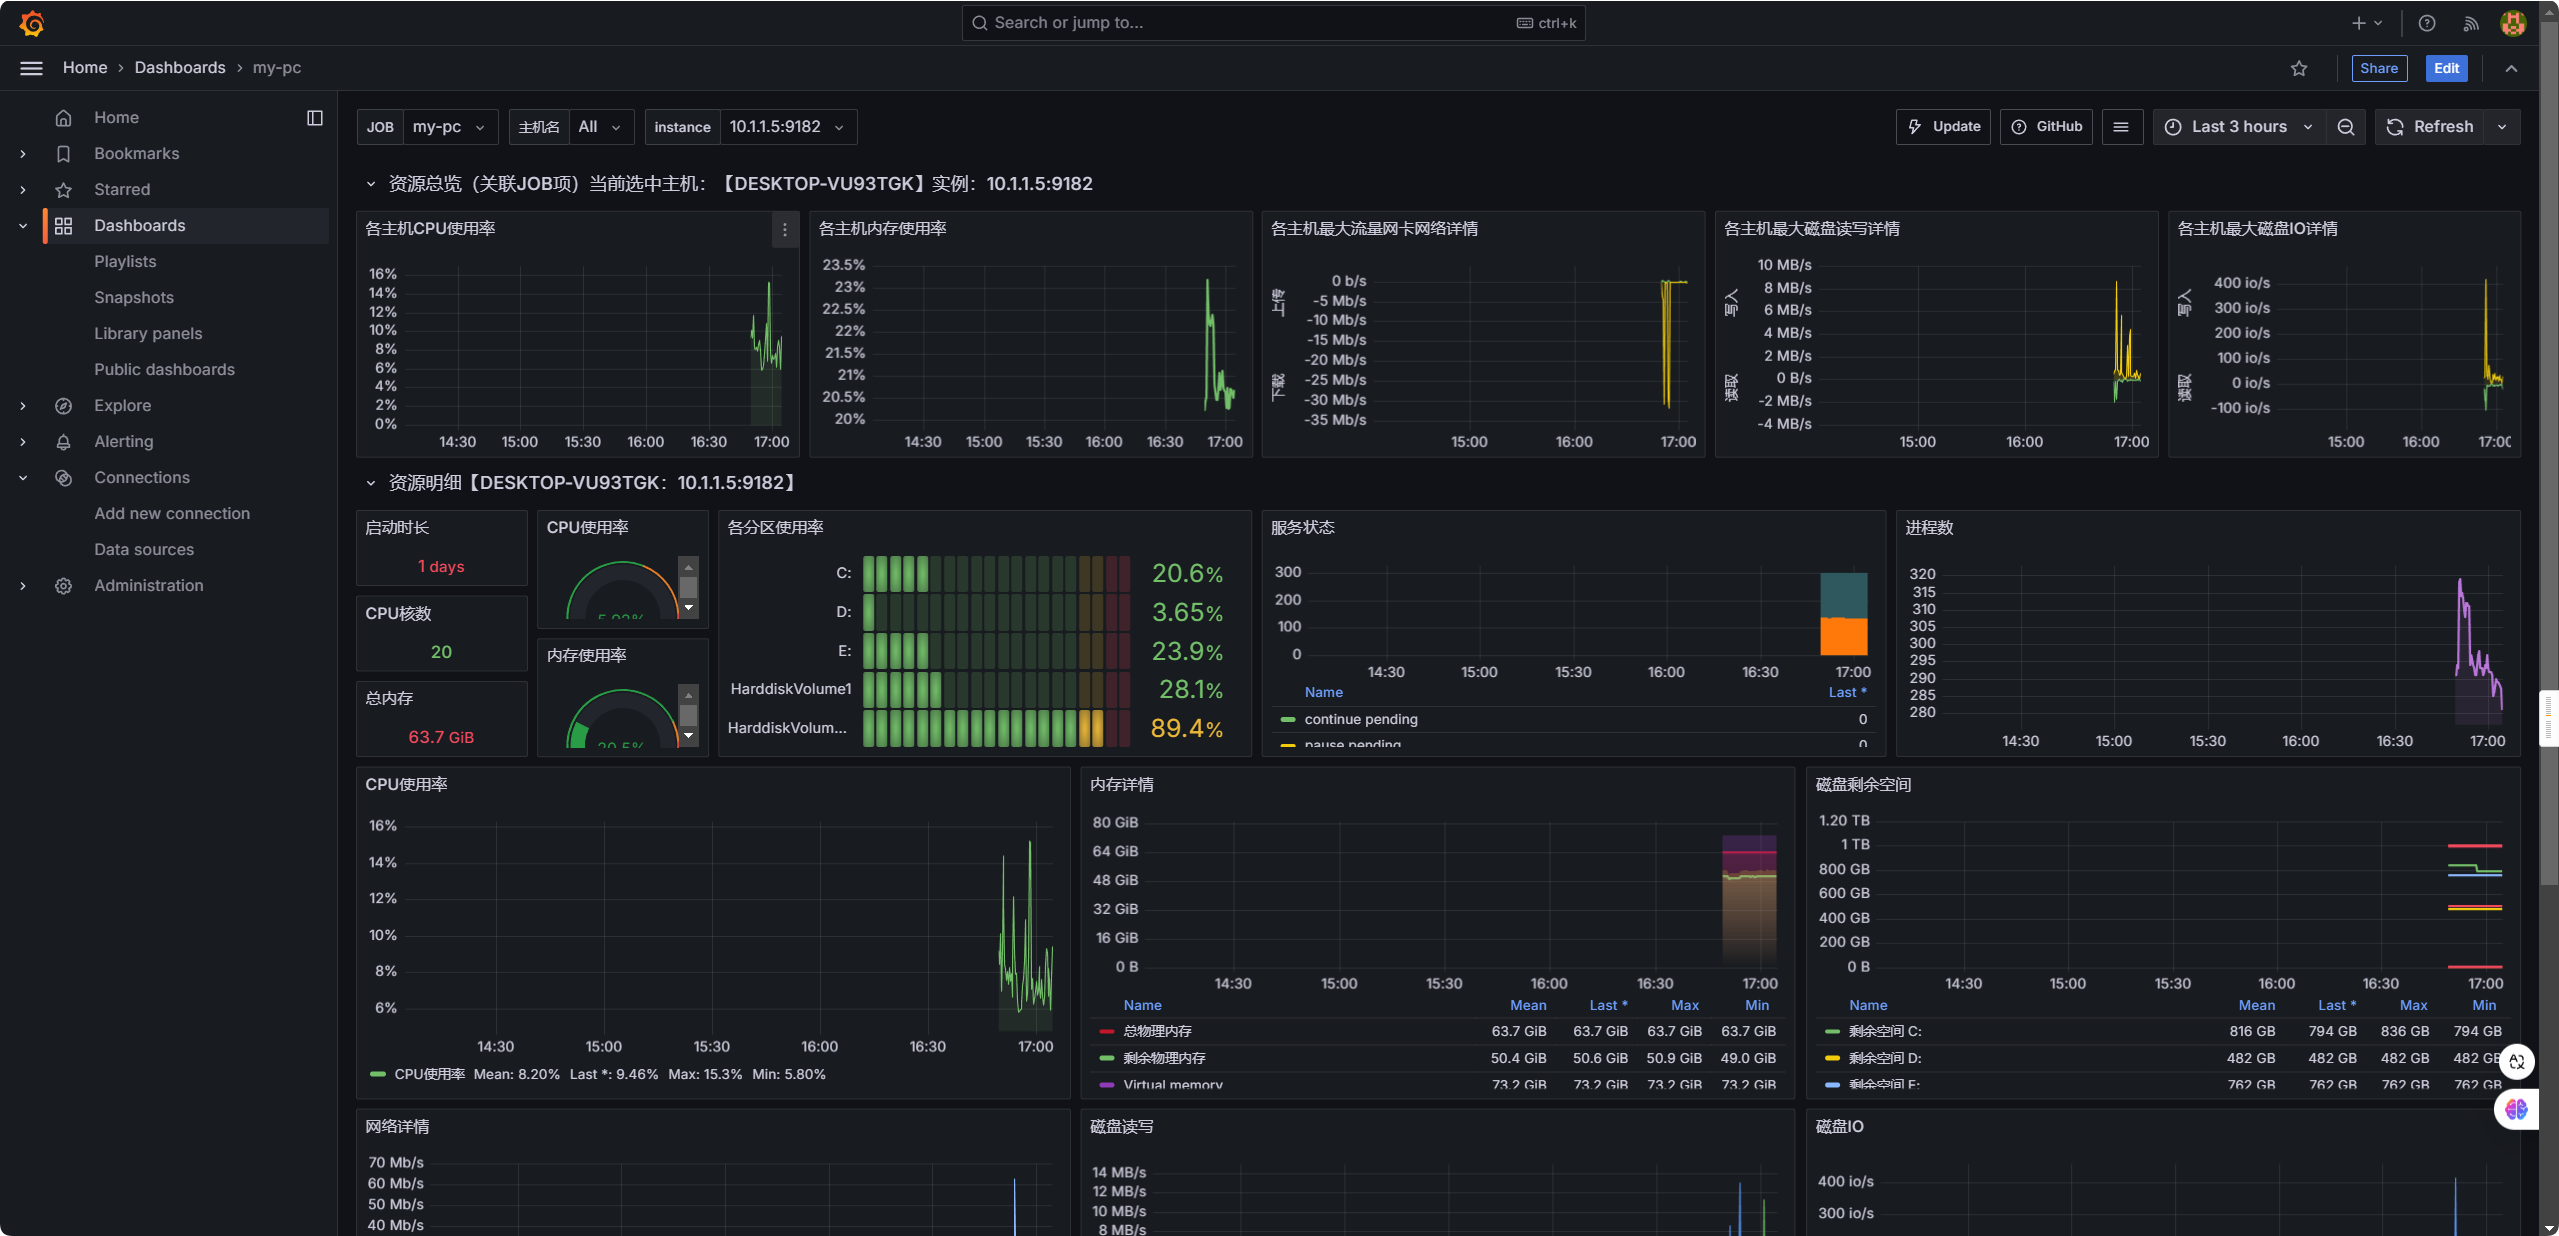Open the help question mark icon
The height and width of the screenshot is (1236, 2559).
tap(2427, 23)
